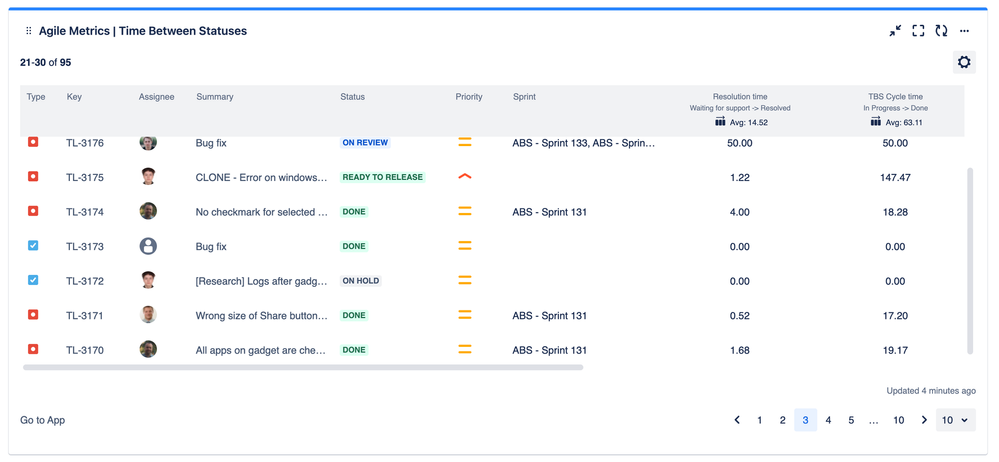The height and width of the screenshot is (462, 999).
Task: Click resolution time value 1.68
Action: (740, 350)
